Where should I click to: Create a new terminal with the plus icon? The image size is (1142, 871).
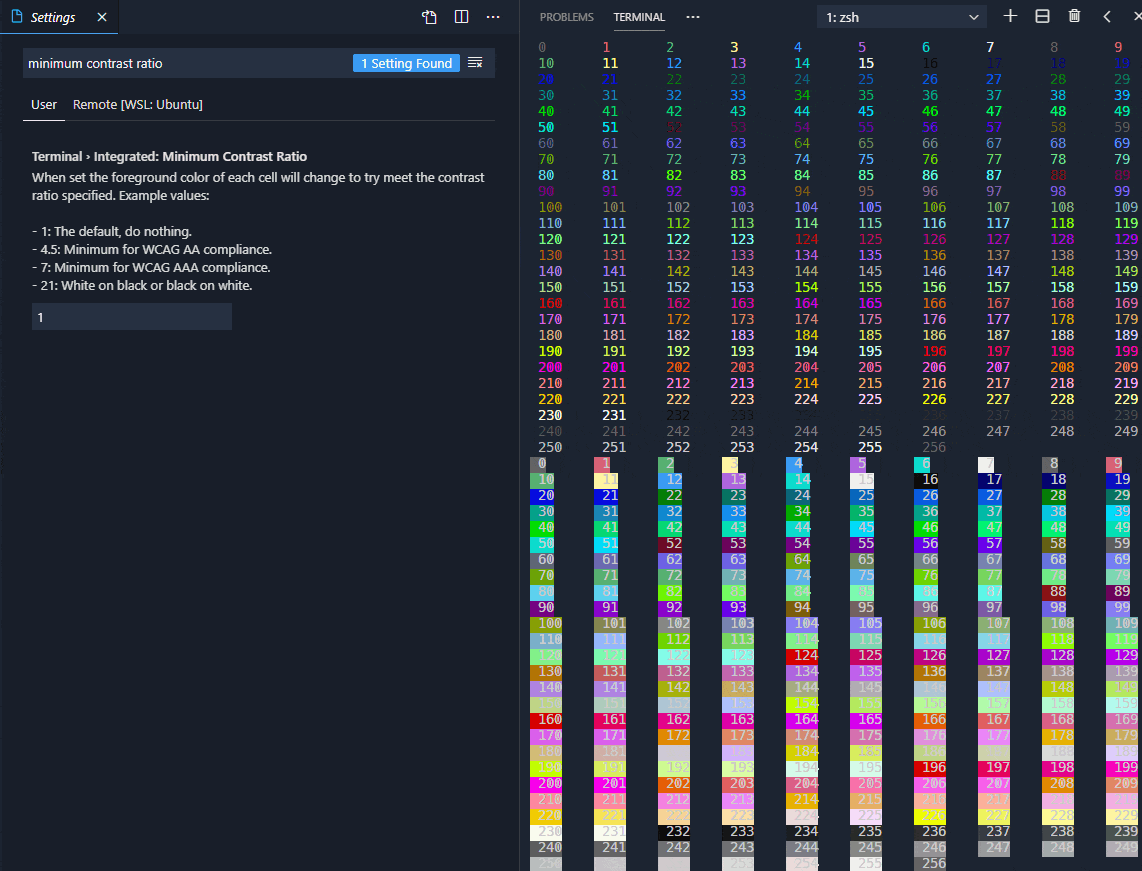[x=1010, y=16]
